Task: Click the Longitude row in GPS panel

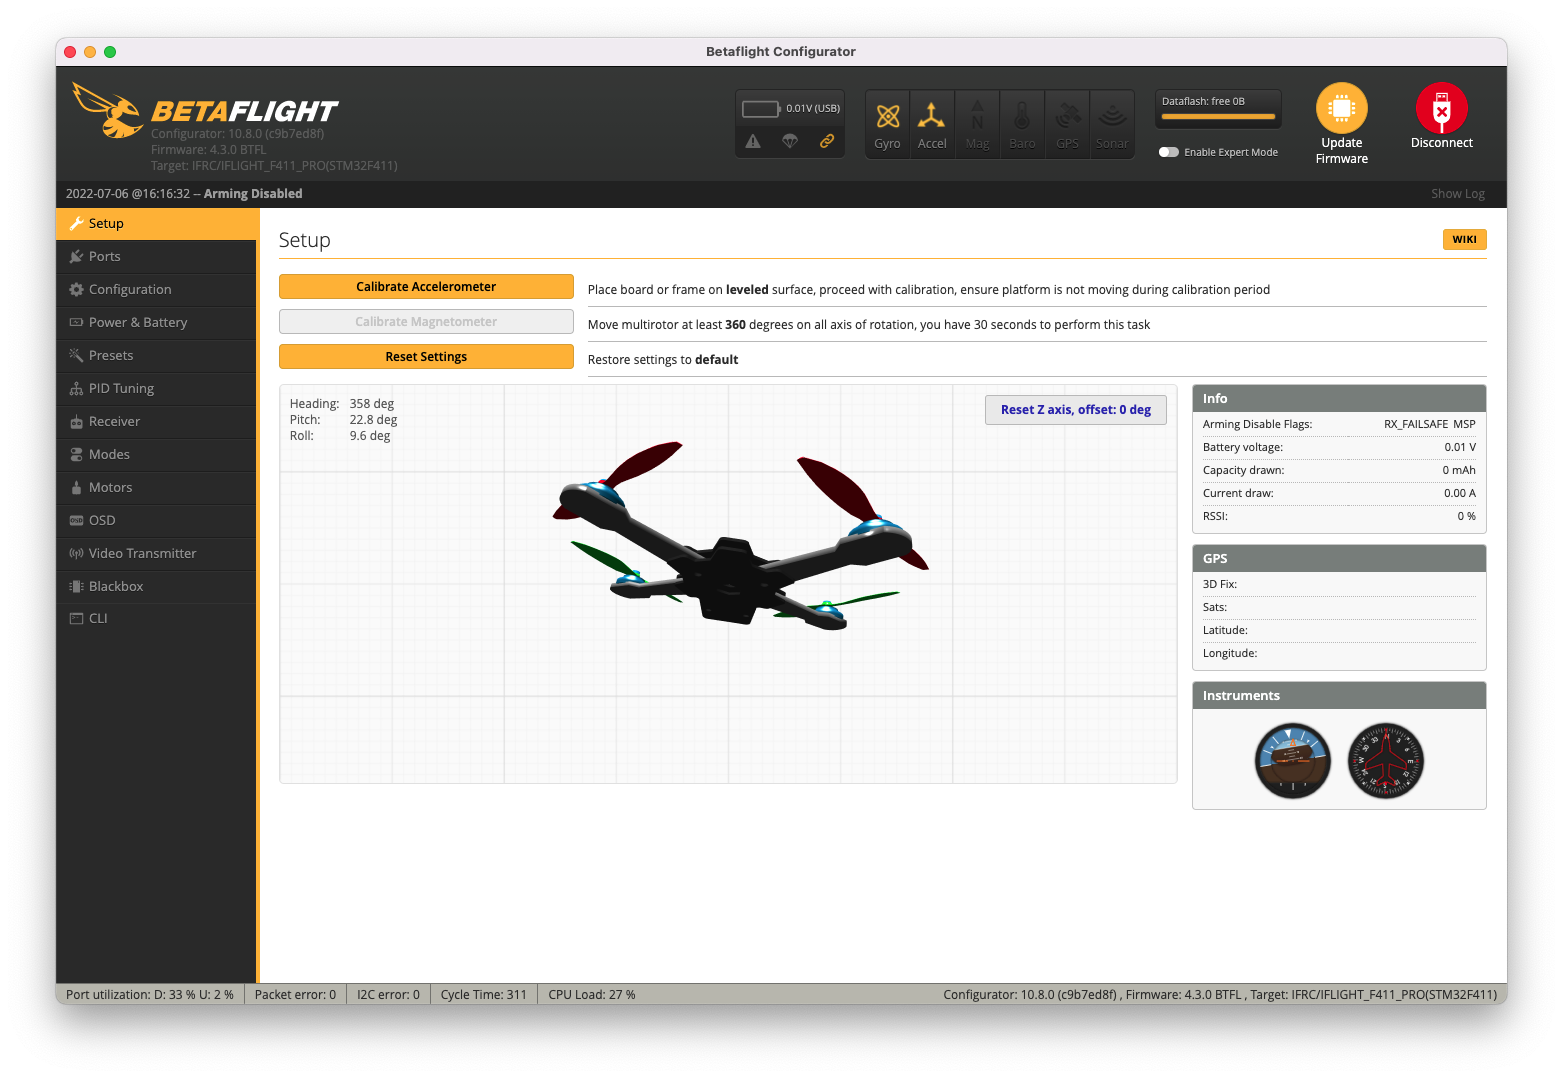Action: (1339, 653)
